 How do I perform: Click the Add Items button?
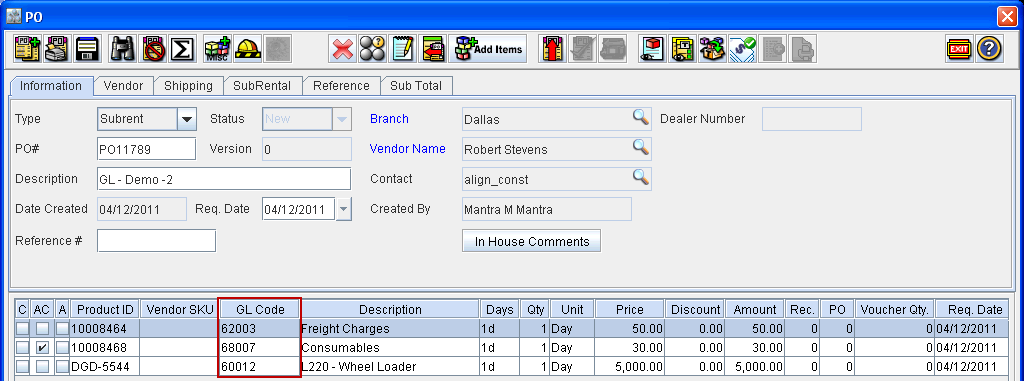pos(488,49)
